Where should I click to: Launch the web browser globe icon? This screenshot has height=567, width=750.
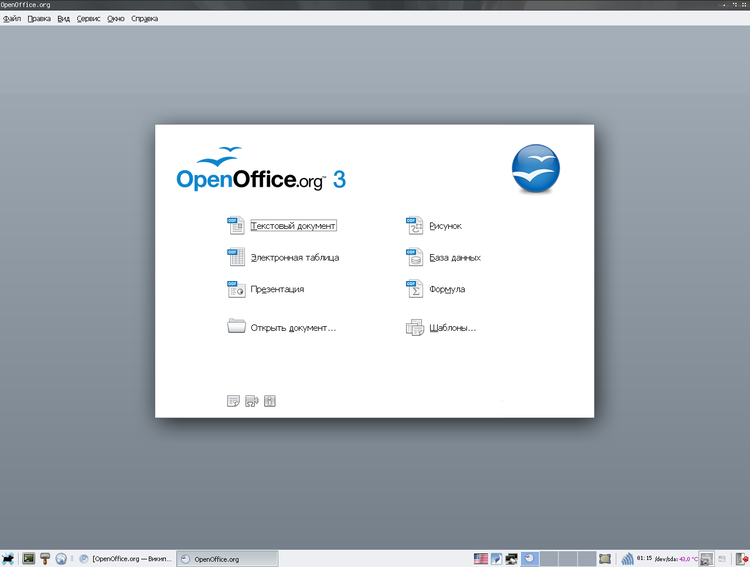[x=61, y=558]
